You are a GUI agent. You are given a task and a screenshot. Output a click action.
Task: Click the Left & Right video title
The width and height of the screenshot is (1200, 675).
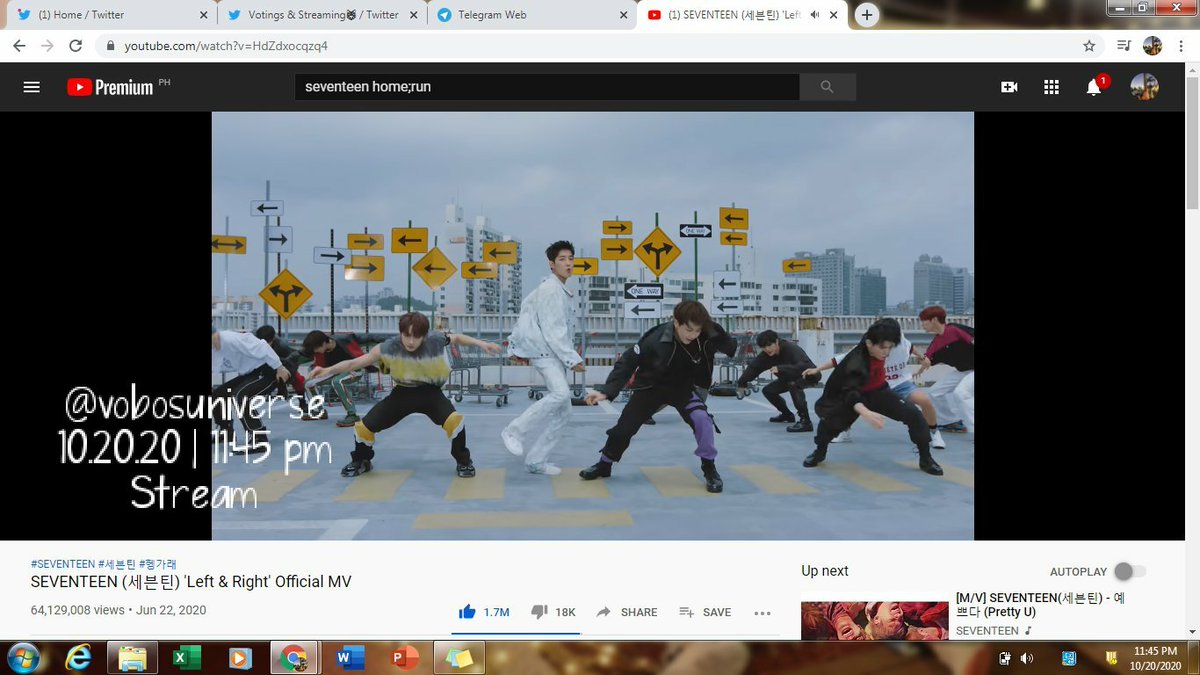(191, 582)
